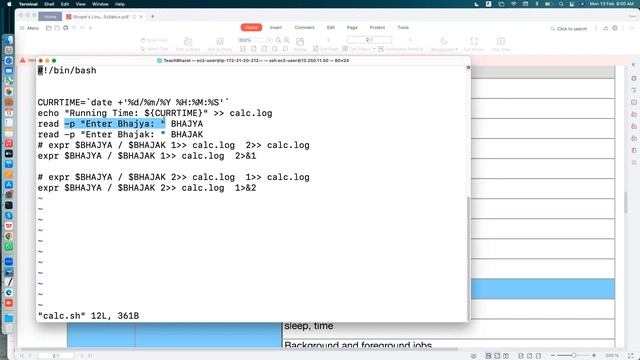Switch to the Protect ribbon tab

(377, 27)
